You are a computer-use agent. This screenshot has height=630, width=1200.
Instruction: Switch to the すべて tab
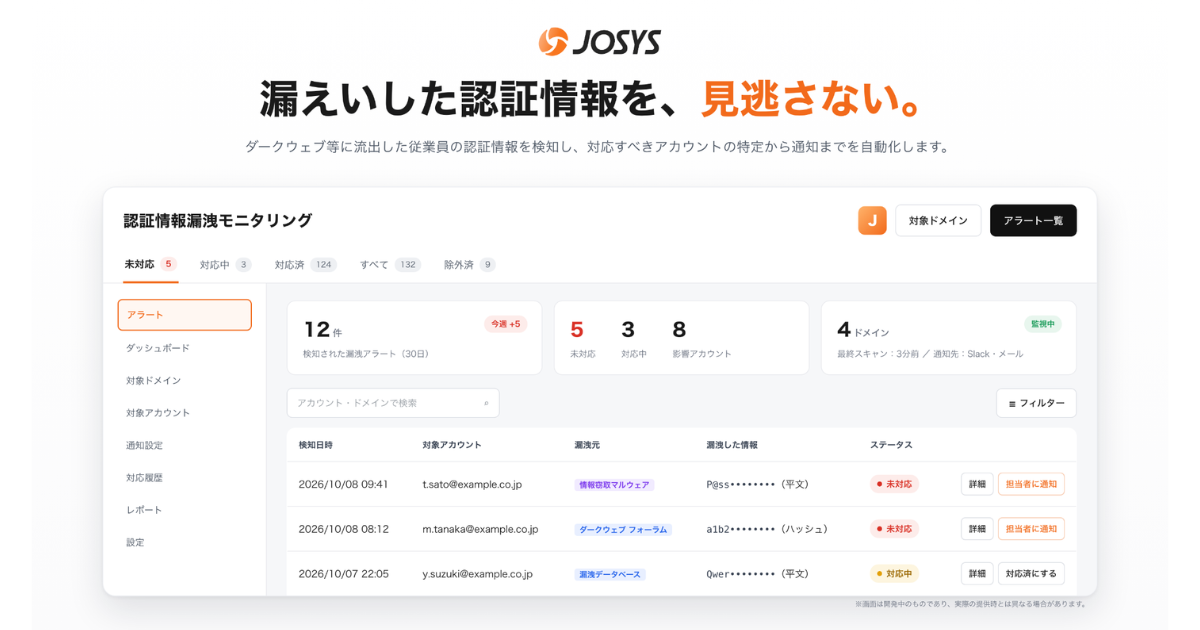point(390,265)
